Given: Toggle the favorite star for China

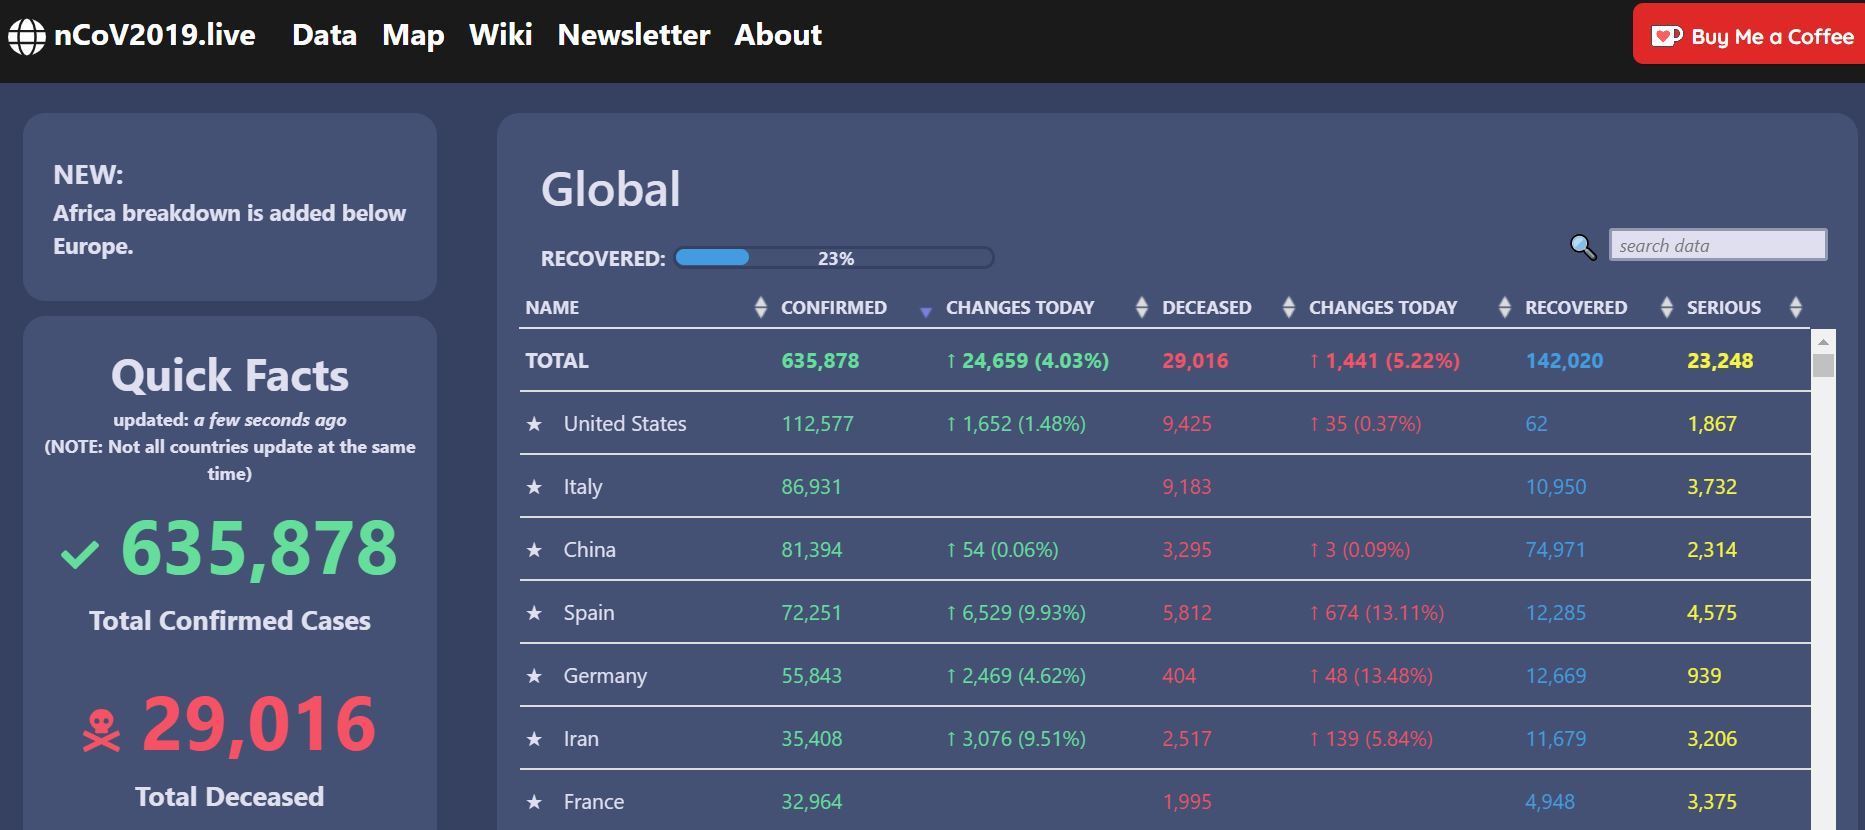Looking at the screenshot, I should coord(535,550).
